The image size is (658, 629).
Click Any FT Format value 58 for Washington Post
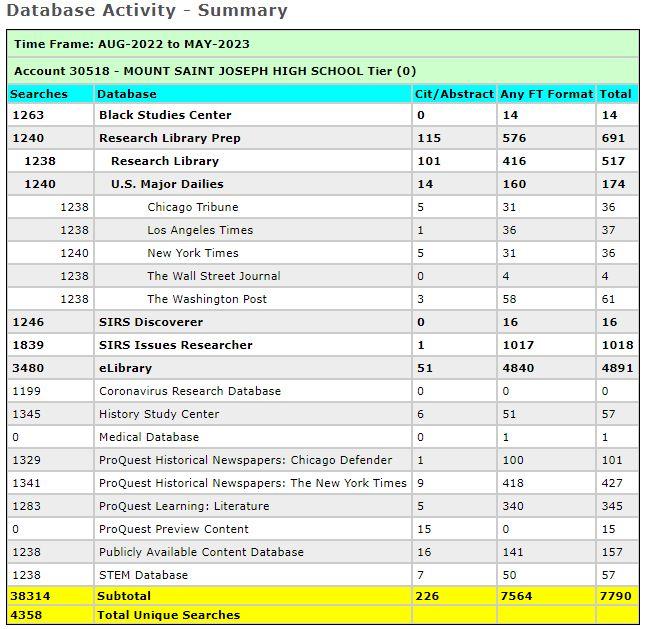(x=509, y=299)
